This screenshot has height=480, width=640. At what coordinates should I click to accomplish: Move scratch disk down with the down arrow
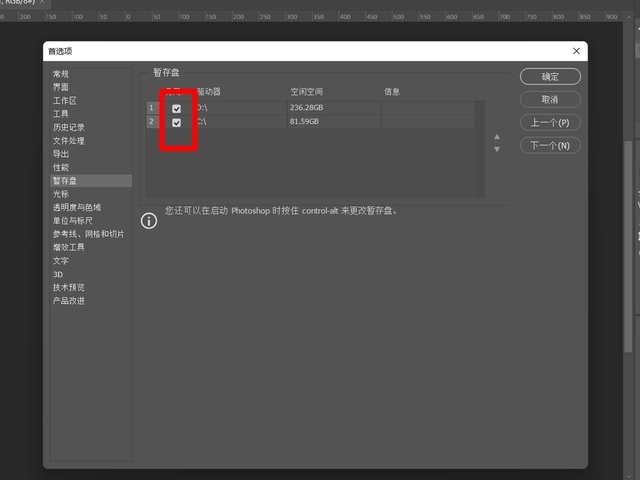(497, 150)
